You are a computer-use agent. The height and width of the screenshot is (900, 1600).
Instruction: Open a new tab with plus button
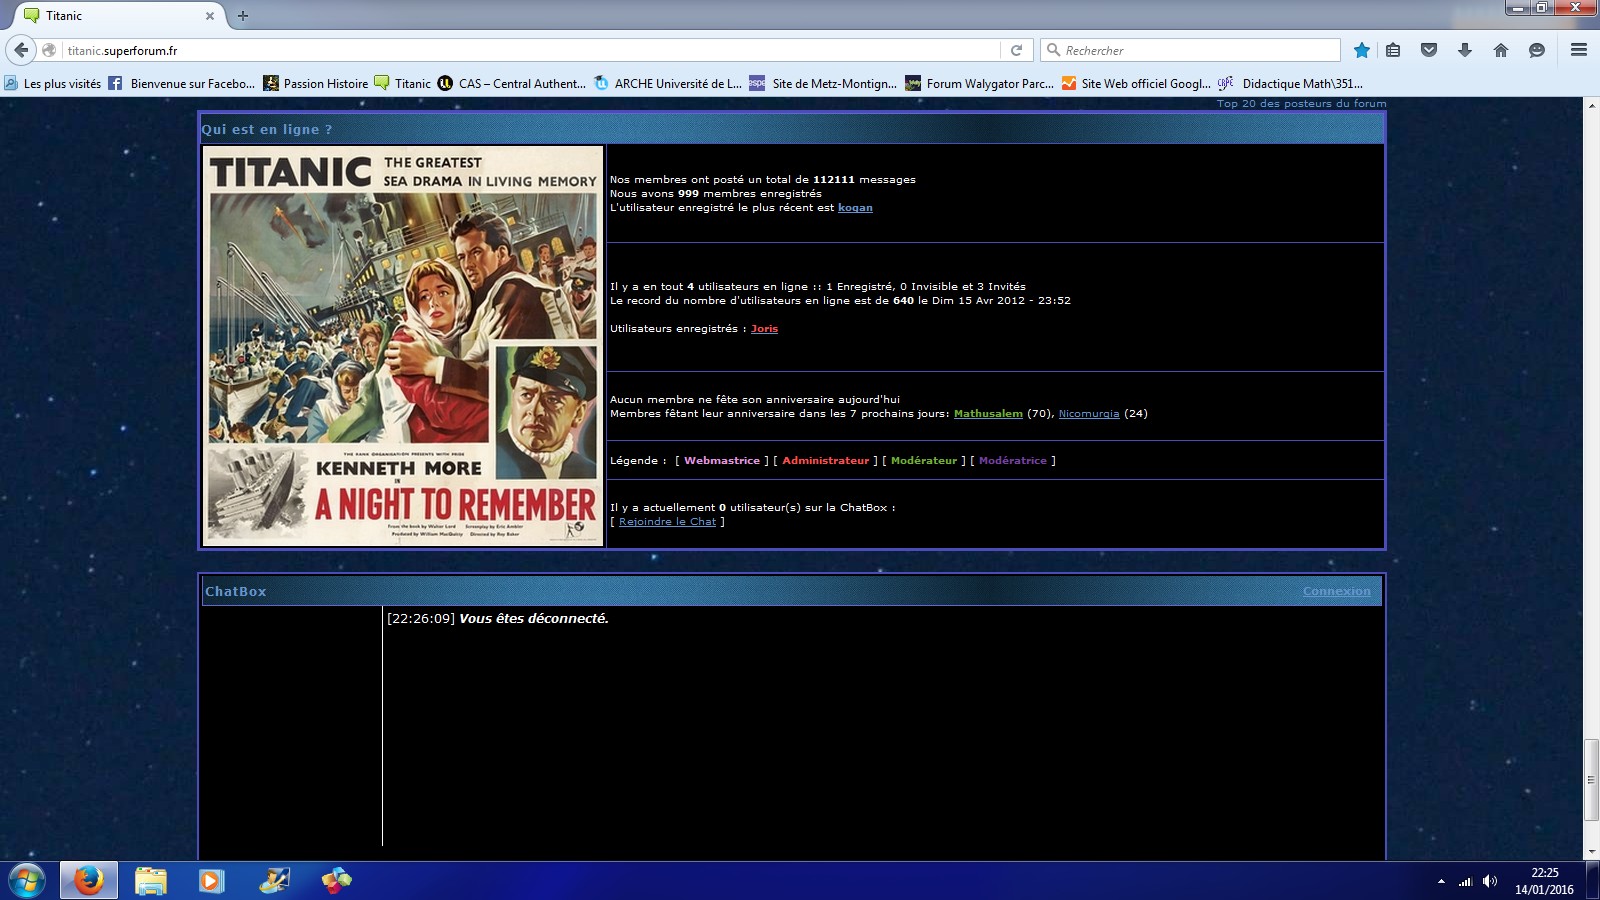243,16
